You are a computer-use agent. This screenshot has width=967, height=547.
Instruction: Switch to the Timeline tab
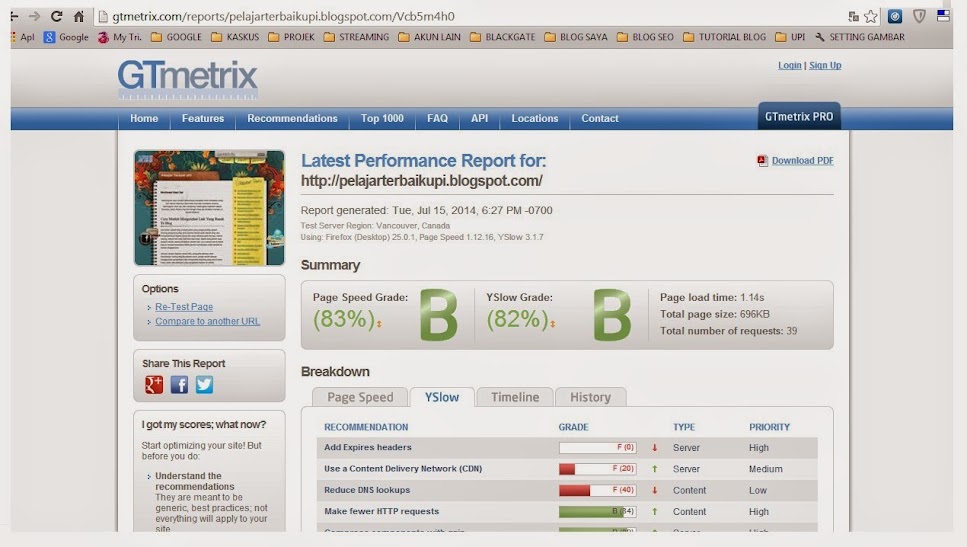515,397
